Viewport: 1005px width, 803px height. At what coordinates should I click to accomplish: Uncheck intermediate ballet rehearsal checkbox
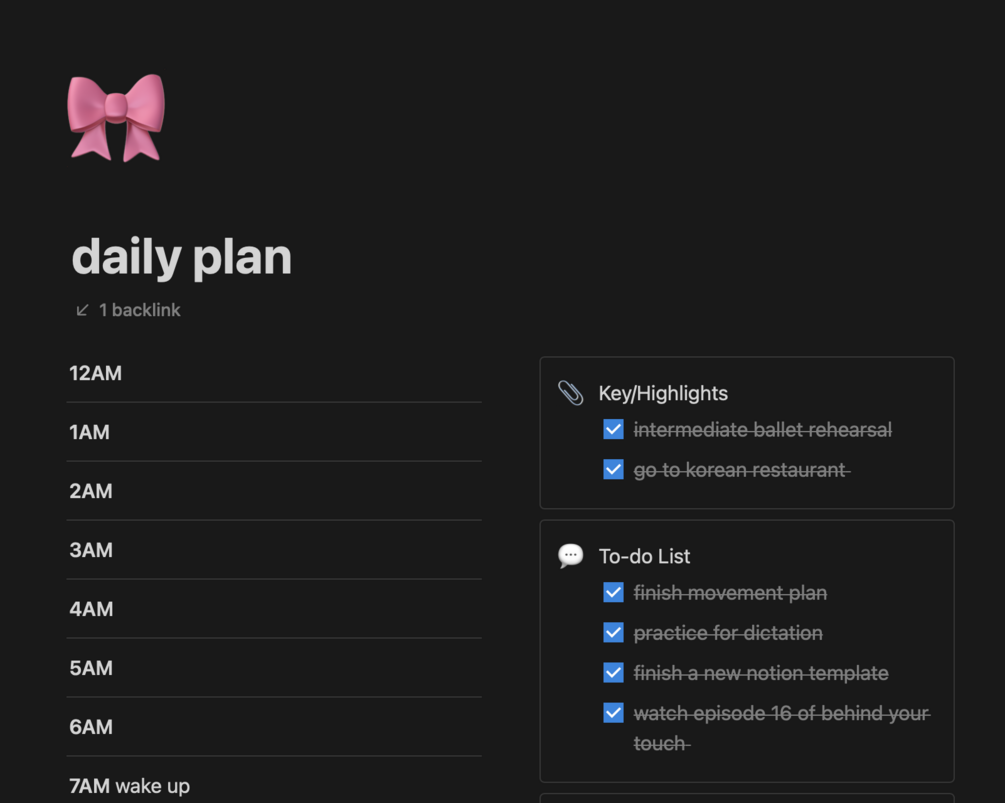tap(614, 430)
